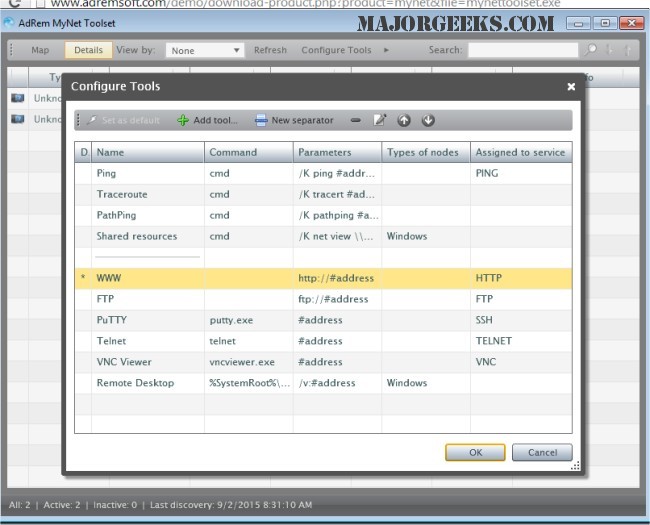Click the http://#address parameter cell
Image resolution: width=650 pixels, height=525 pixels.
click(337, 278)
